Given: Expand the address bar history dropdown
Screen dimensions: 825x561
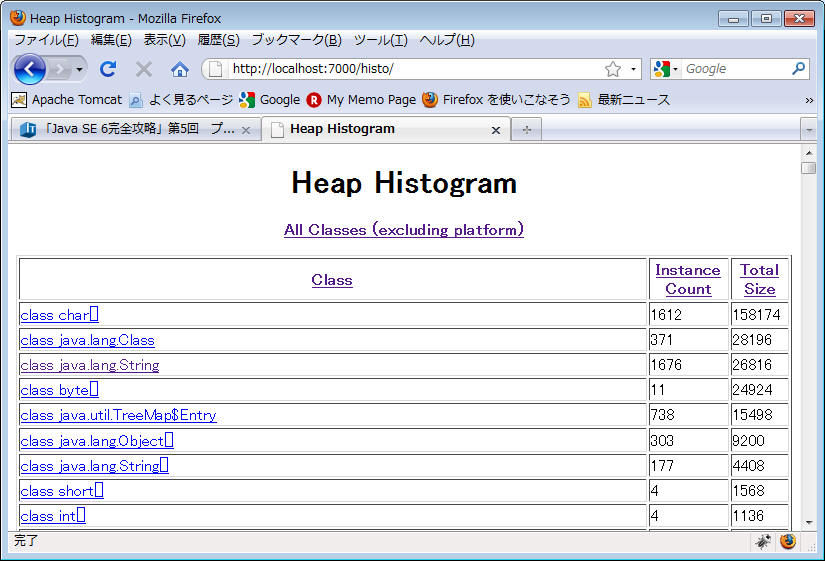Looking at the screenshot, I should (x=633, y=69).
